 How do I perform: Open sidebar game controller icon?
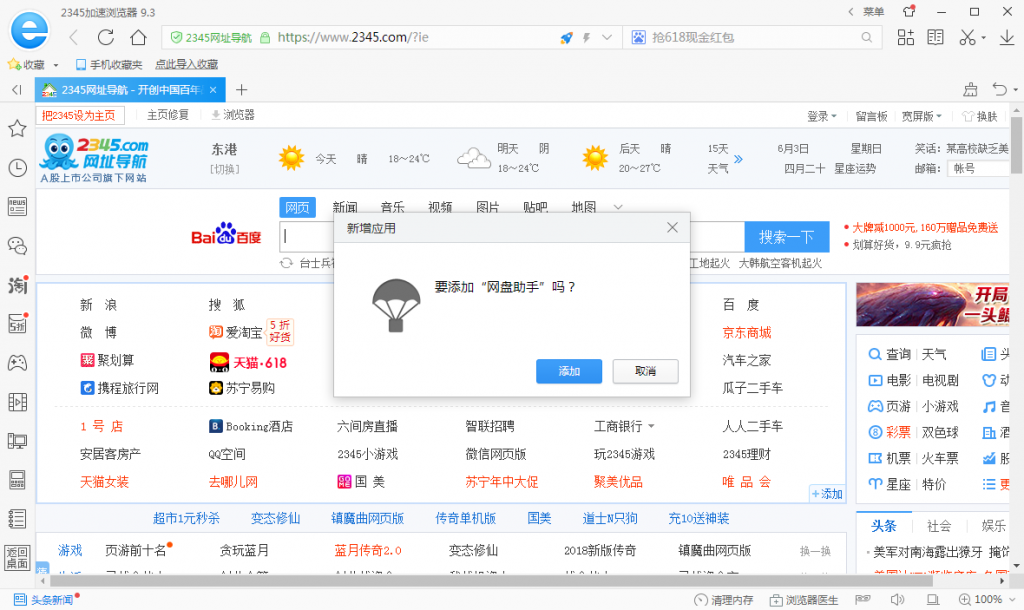[17, 362]
